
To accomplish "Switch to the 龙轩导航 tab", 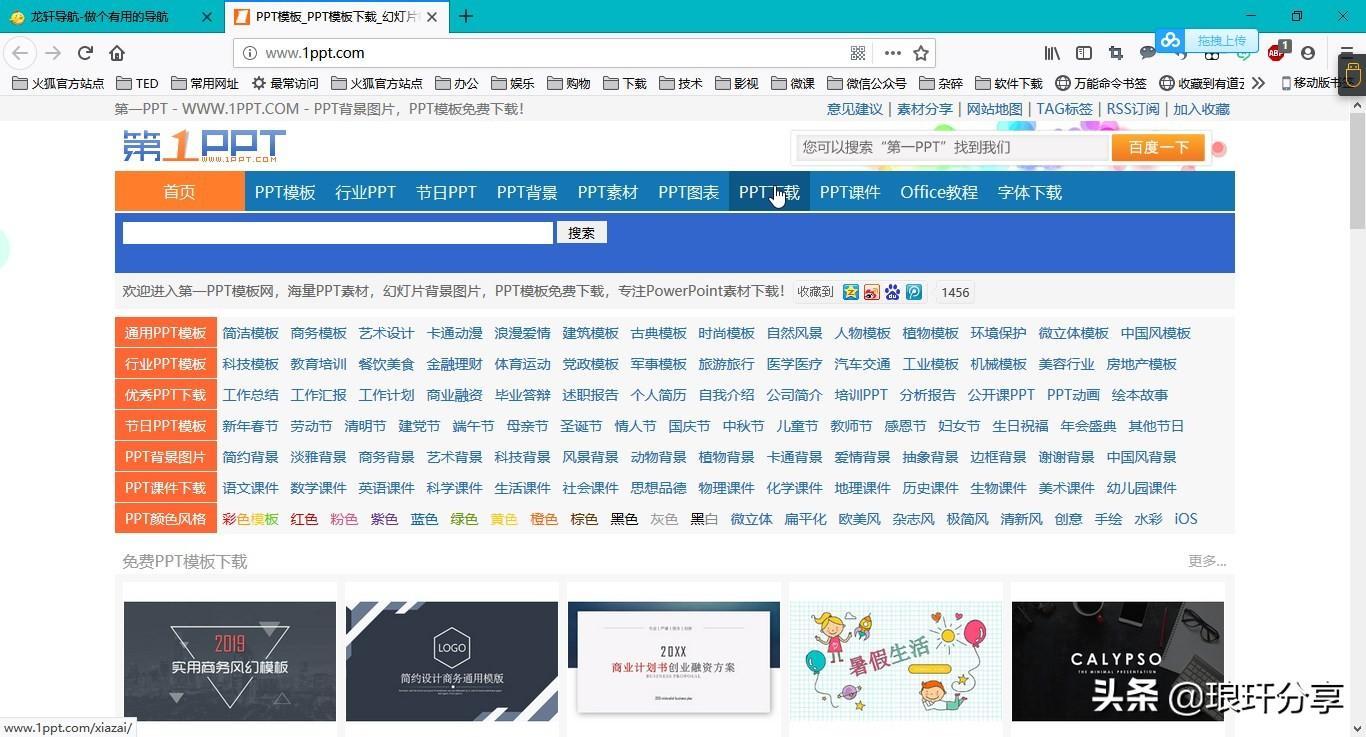I will (x=110, y=17).
